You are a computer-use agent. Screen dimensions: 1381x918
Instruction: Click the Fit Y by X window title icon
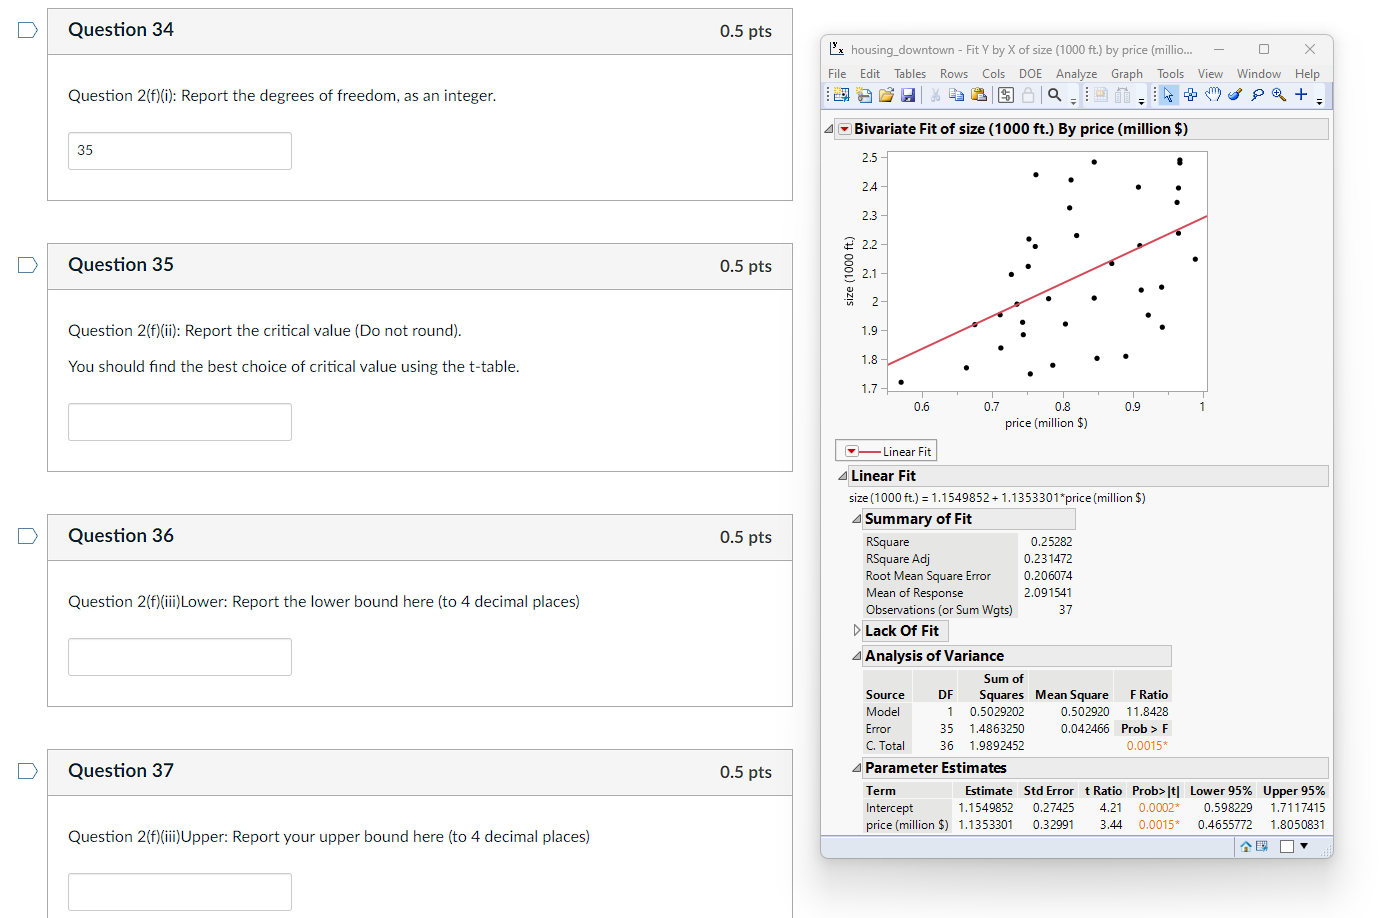837,49
